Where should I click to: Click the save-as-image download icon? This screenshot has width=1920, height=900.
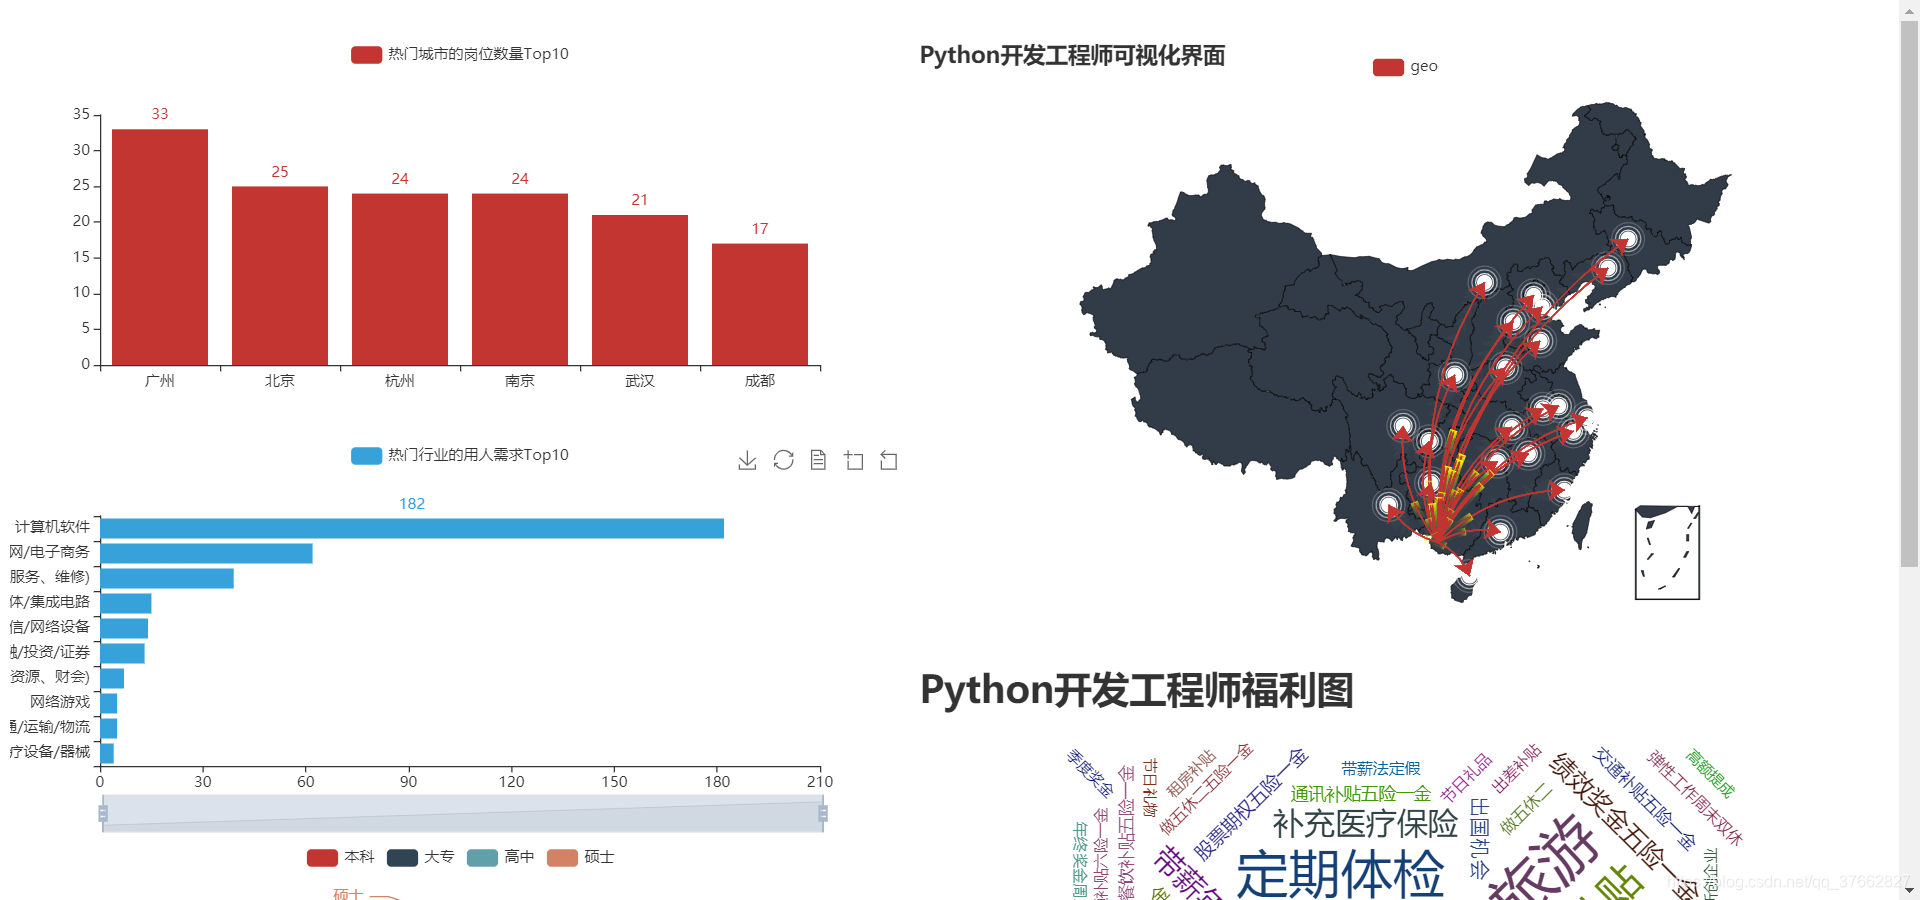click(747, 460)
